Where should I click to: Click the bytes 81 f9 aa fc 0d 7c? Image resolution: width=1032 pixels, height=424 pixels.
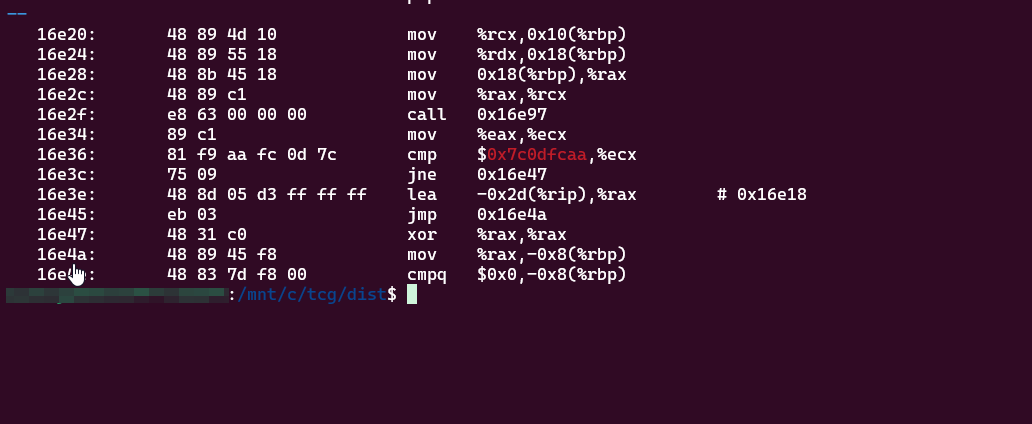(252, 155)
